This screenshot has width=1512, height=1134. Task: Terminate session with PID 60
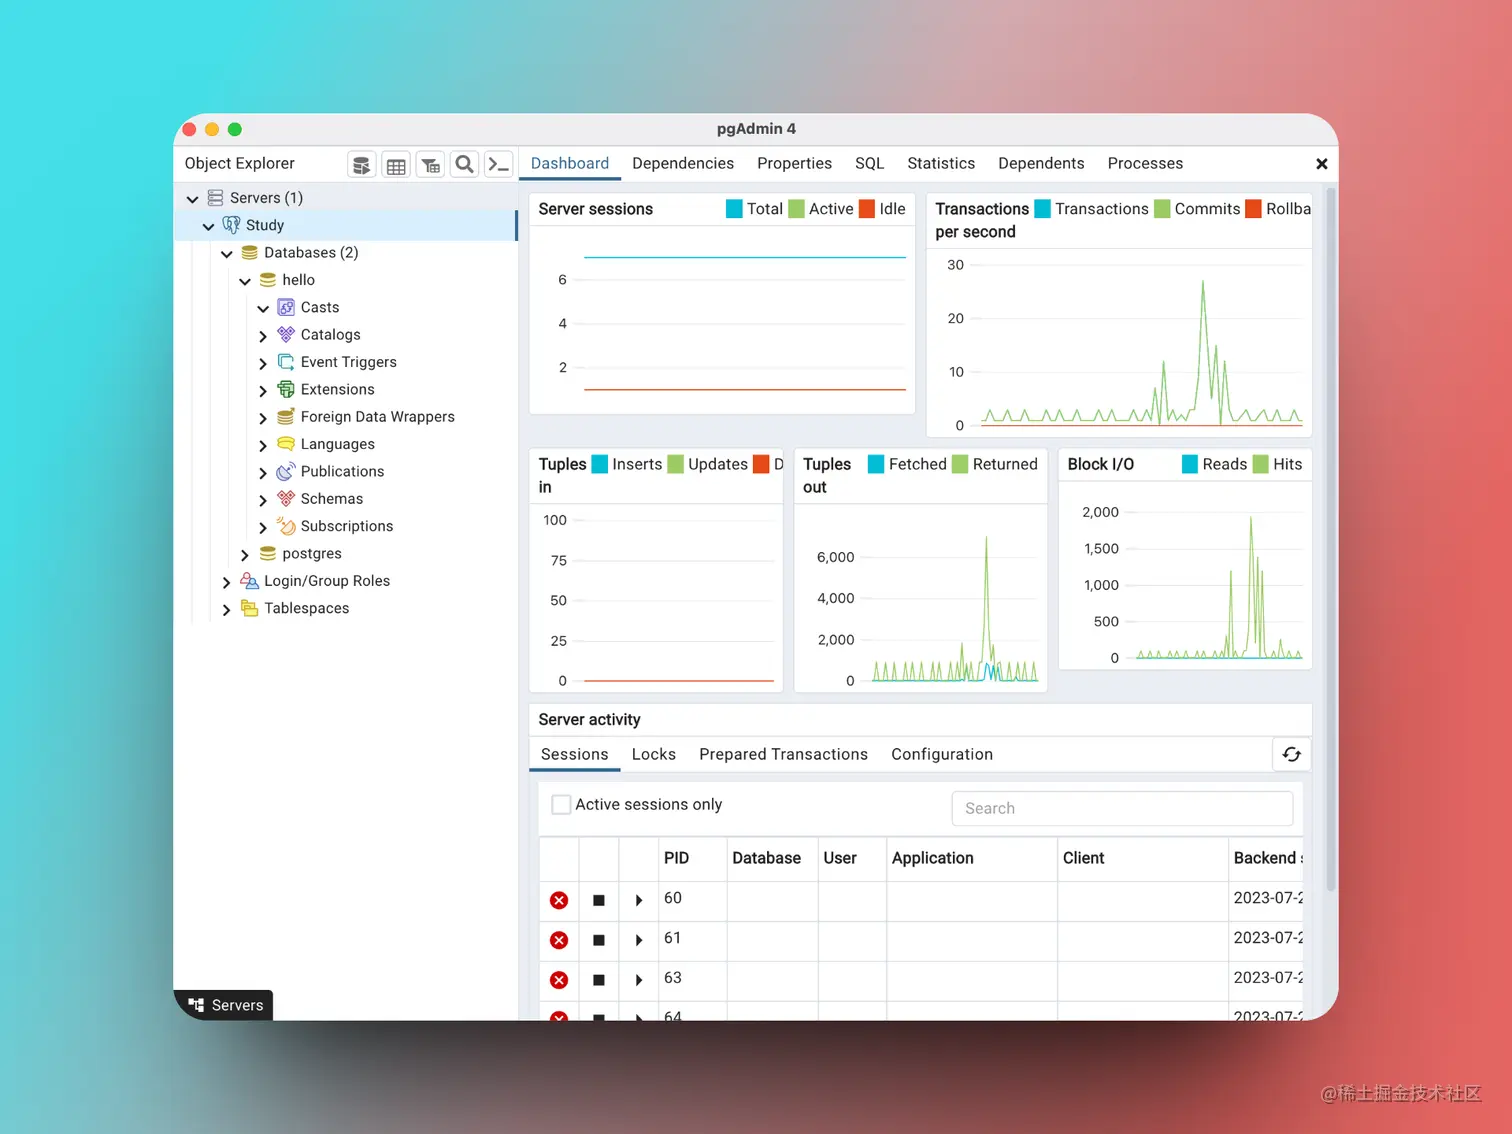(x=559, y=900)
